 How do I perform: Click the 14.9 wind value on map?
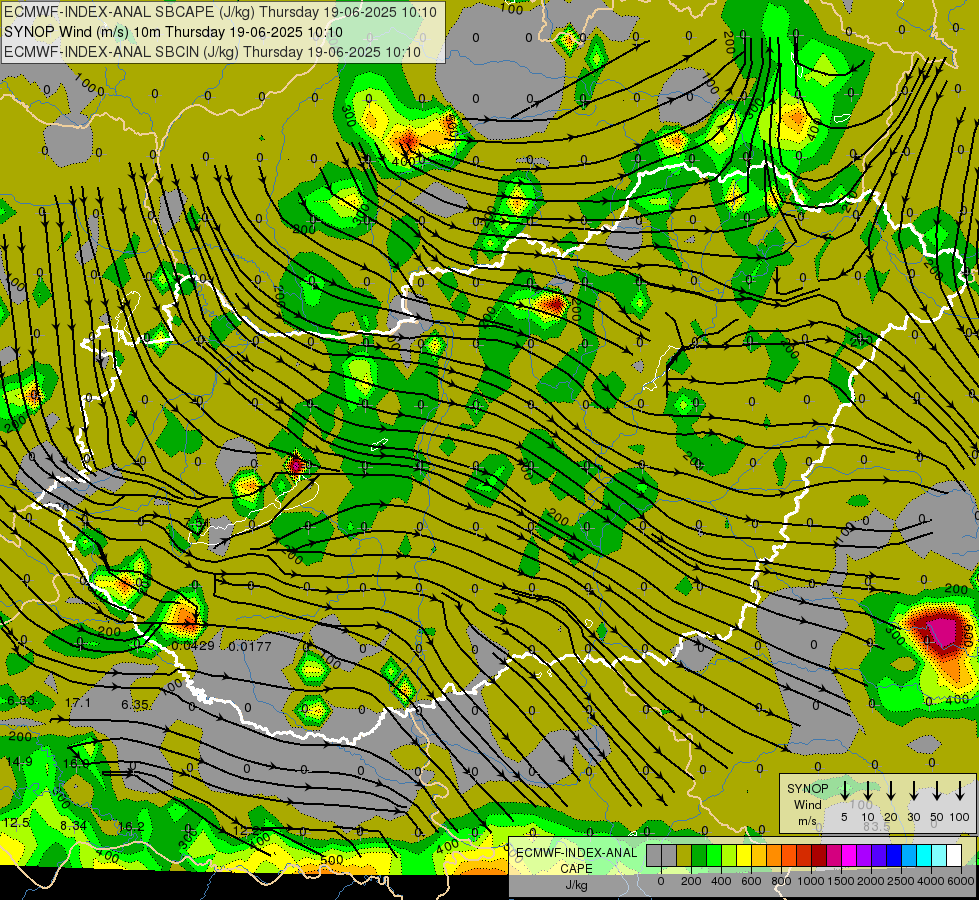[19, 761]
